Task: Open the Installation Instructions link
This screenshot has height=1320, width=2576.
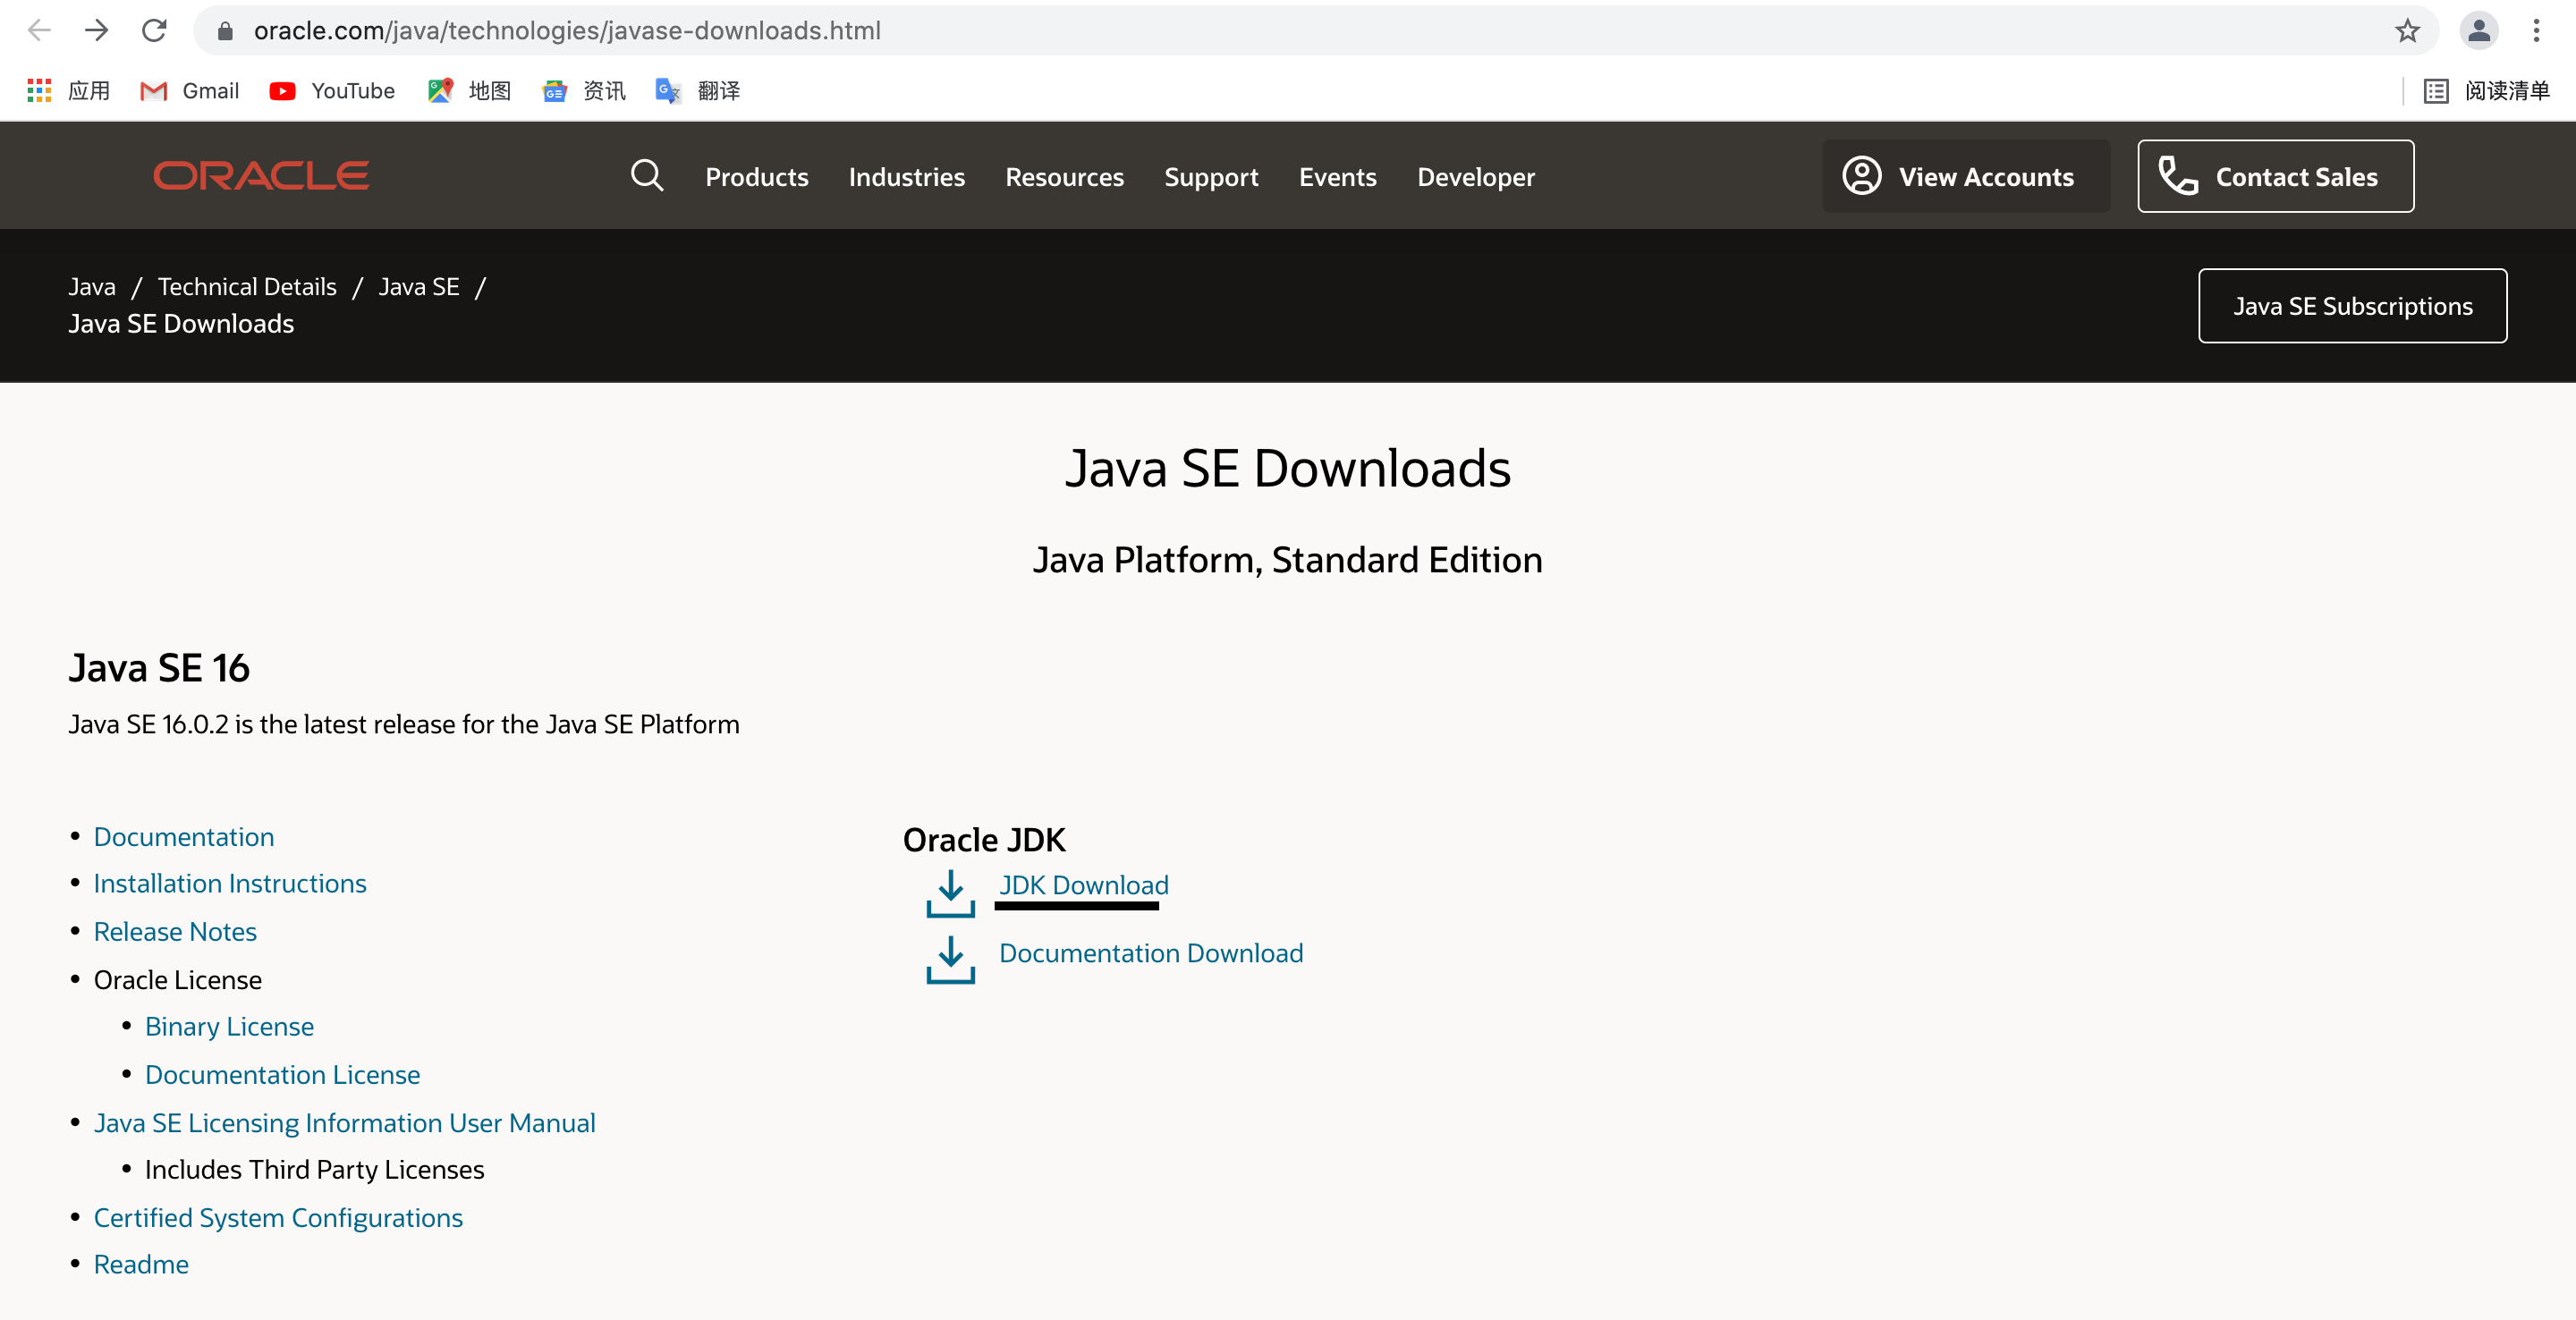Action: coord(230,884)
